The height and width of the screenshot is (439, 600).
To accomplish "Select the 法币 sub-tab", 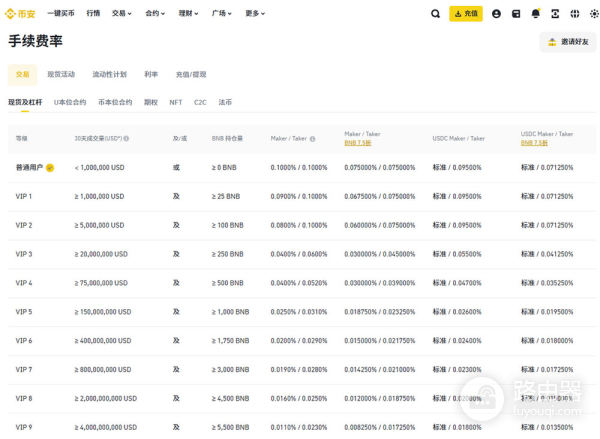I will [x=225, y=102].
